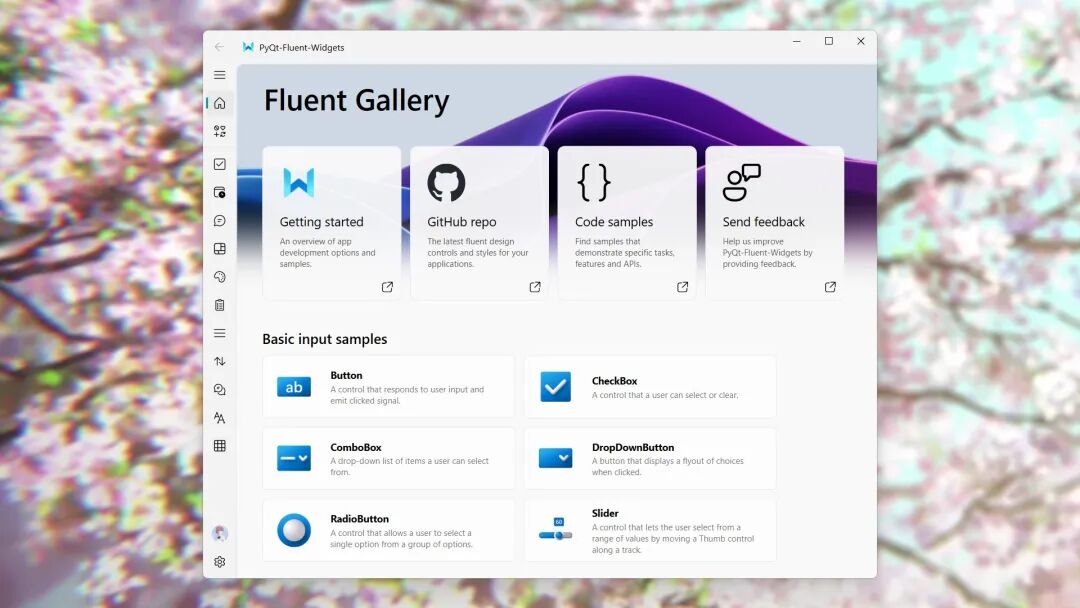The width and height of the screenshot is (1080, 608).
Task: Open the Text font-size sidebar icon
Action: [220, 418]
